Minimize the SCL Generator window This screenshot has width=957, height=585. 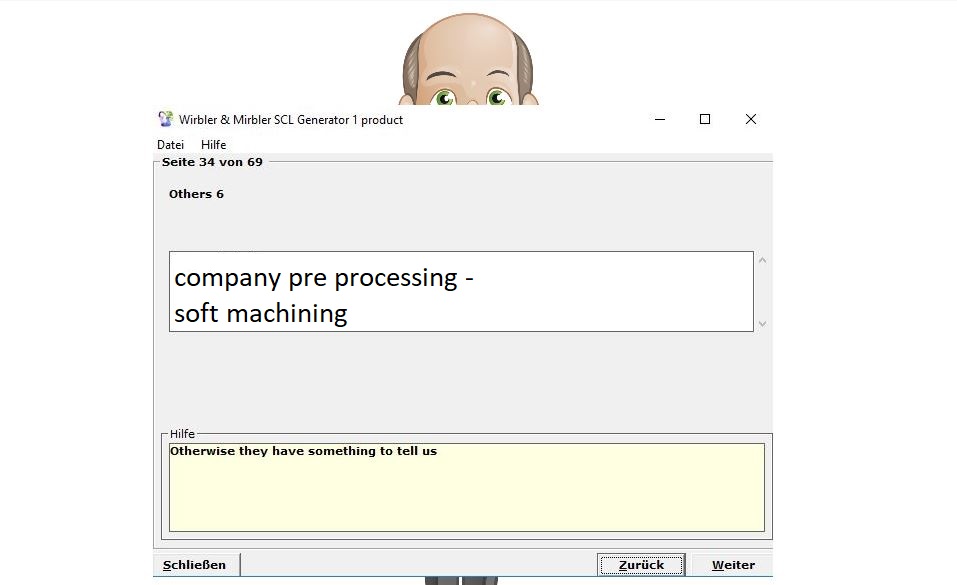point(660,119)
